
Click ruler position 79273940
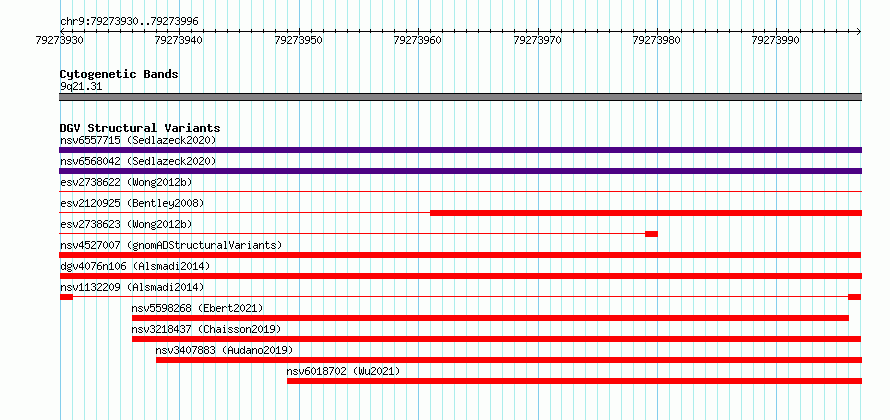(179, 40)
